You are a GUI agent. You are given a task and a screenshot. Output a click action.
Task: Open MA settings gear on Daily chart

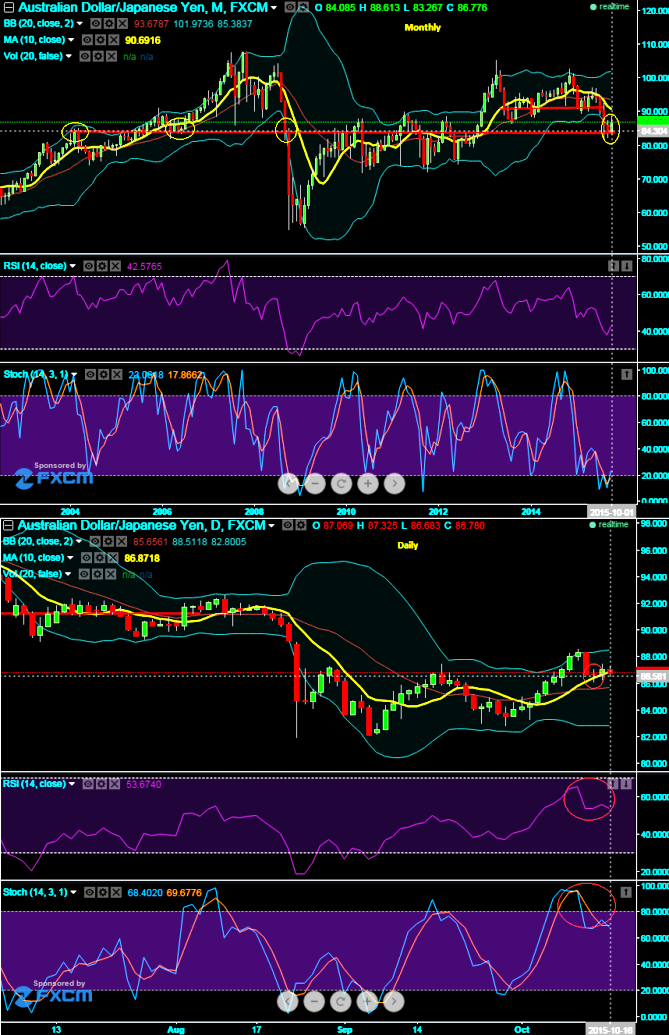[x=100, y=558]
